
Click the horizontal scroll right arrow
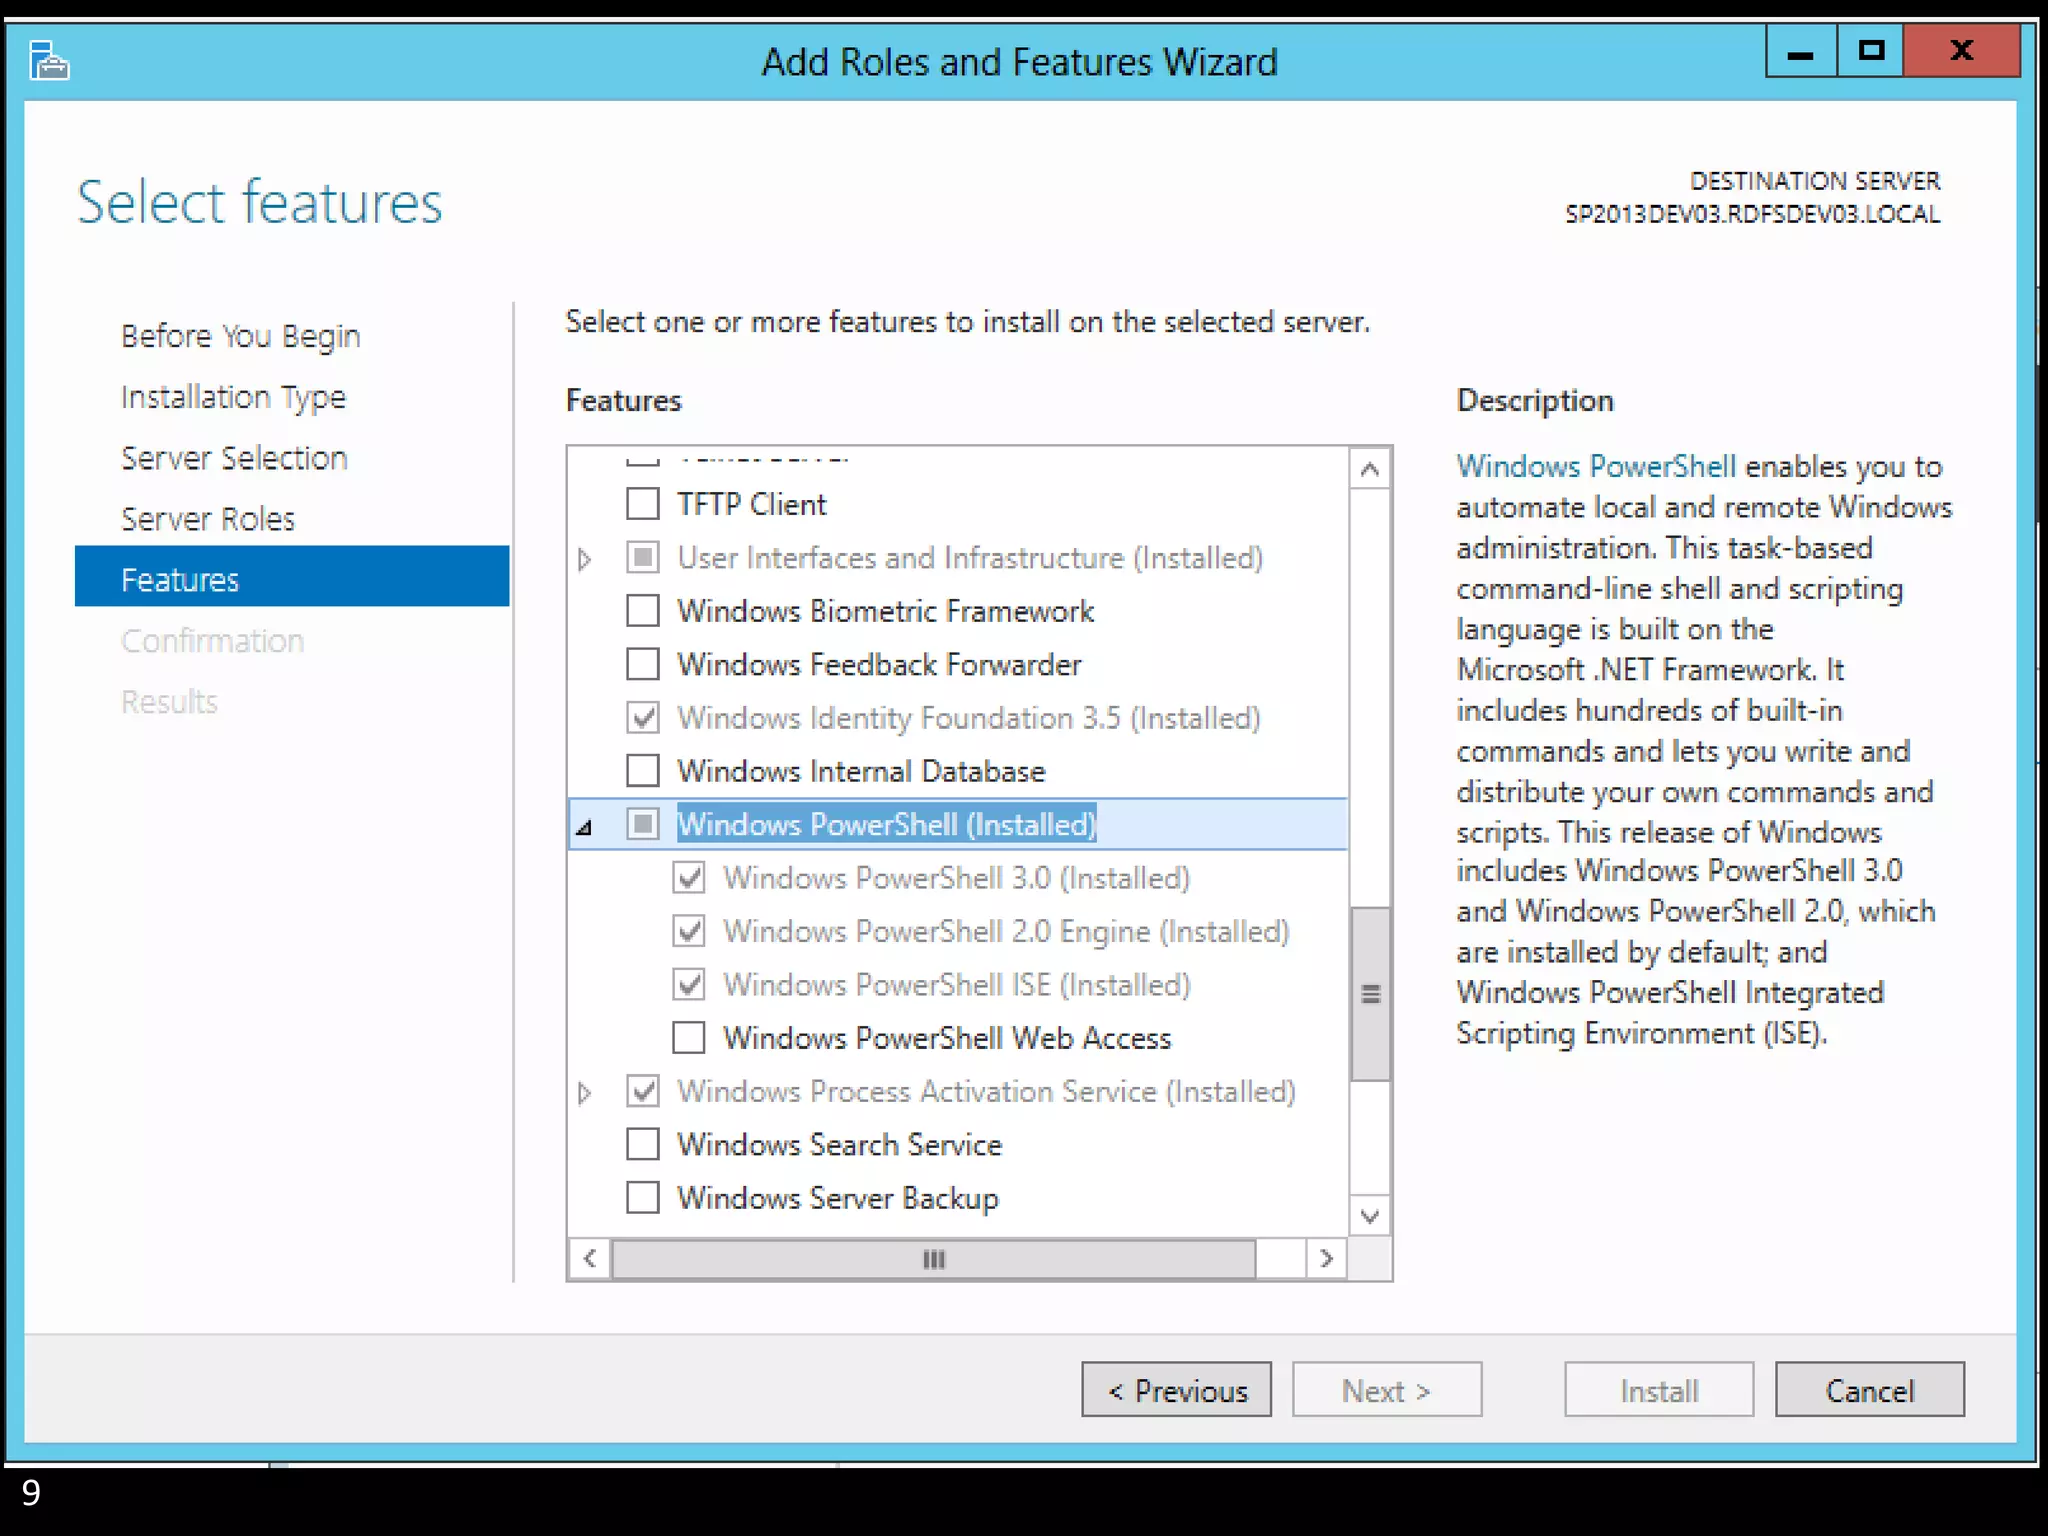[x=1326, y=1258]
